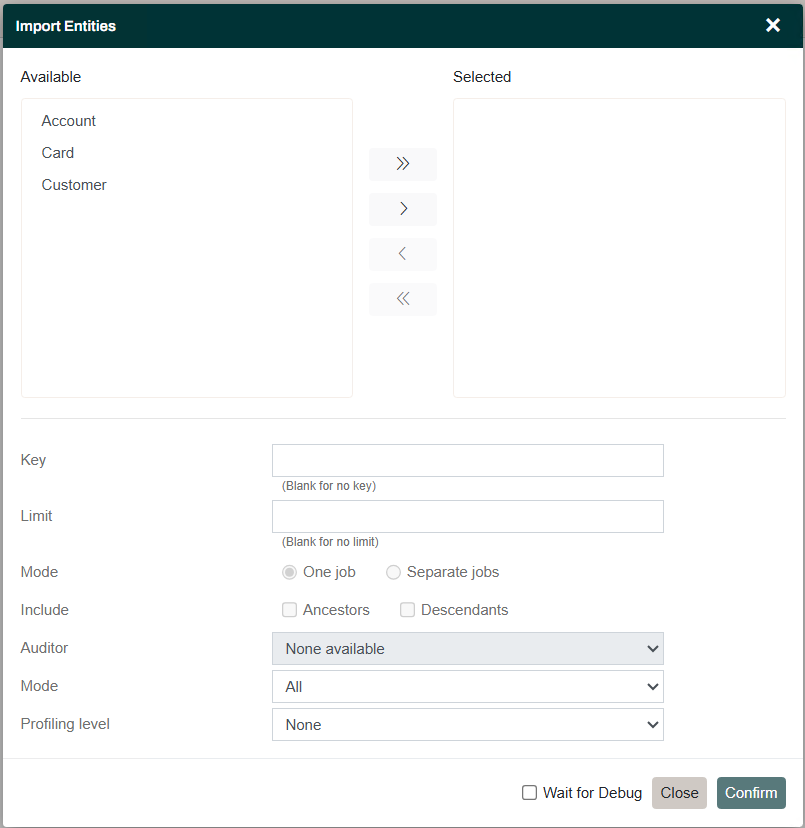Click the move-all-right double arrow button
Screen dimensions: 805x828
(x=402, y=164)
